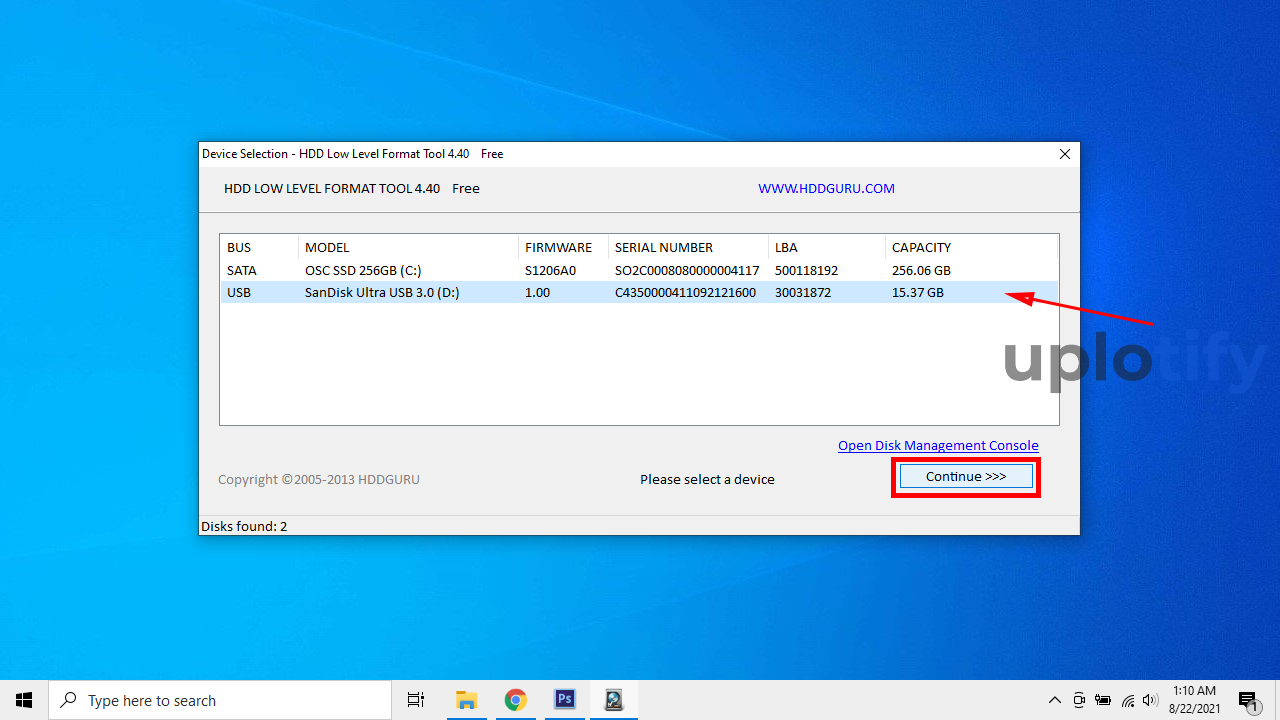The image size is (1280, 720).
Task: Click the BUS column header
Action: 259,247
